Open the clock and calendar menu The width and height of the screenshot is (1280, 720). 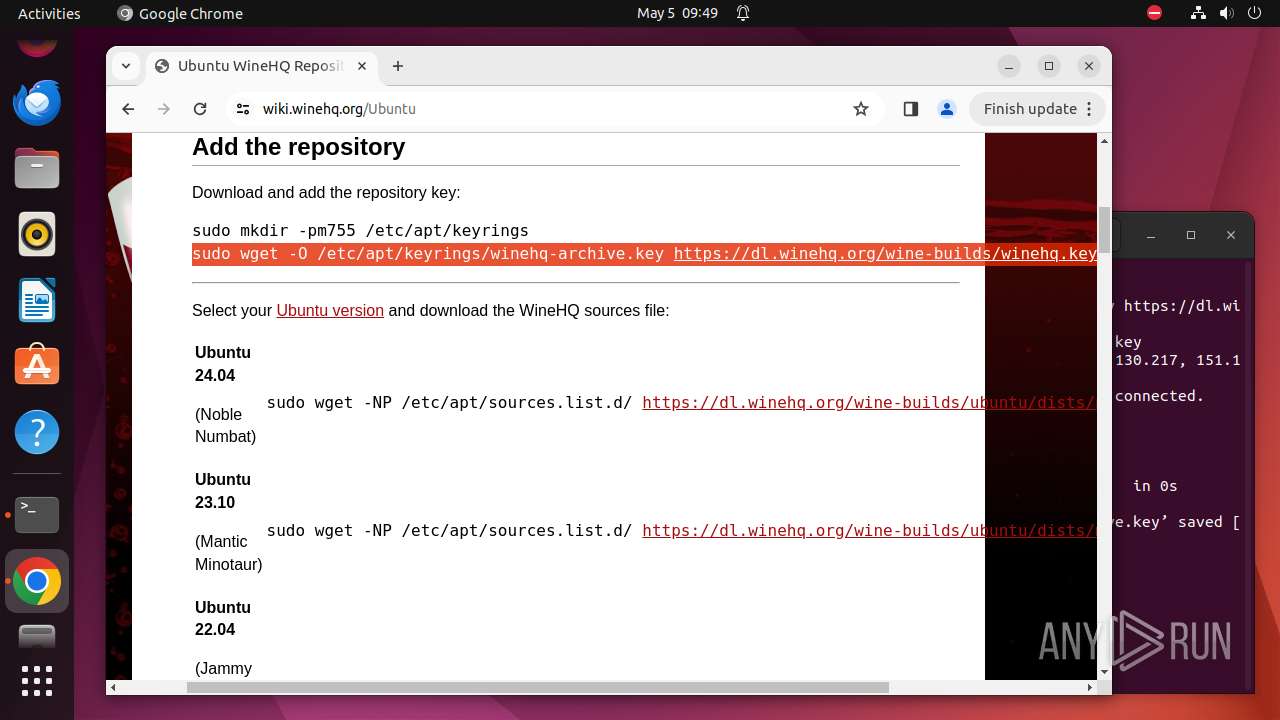click(x=677, y=13)
